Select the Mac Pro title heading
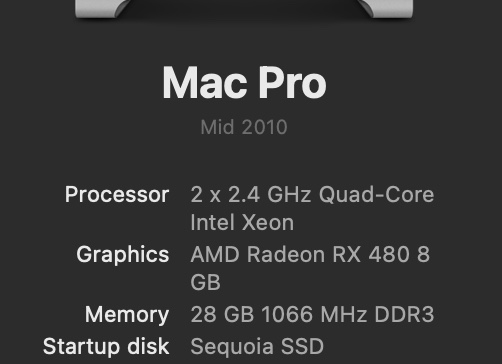The image size is (502, 364). [244, 83]
